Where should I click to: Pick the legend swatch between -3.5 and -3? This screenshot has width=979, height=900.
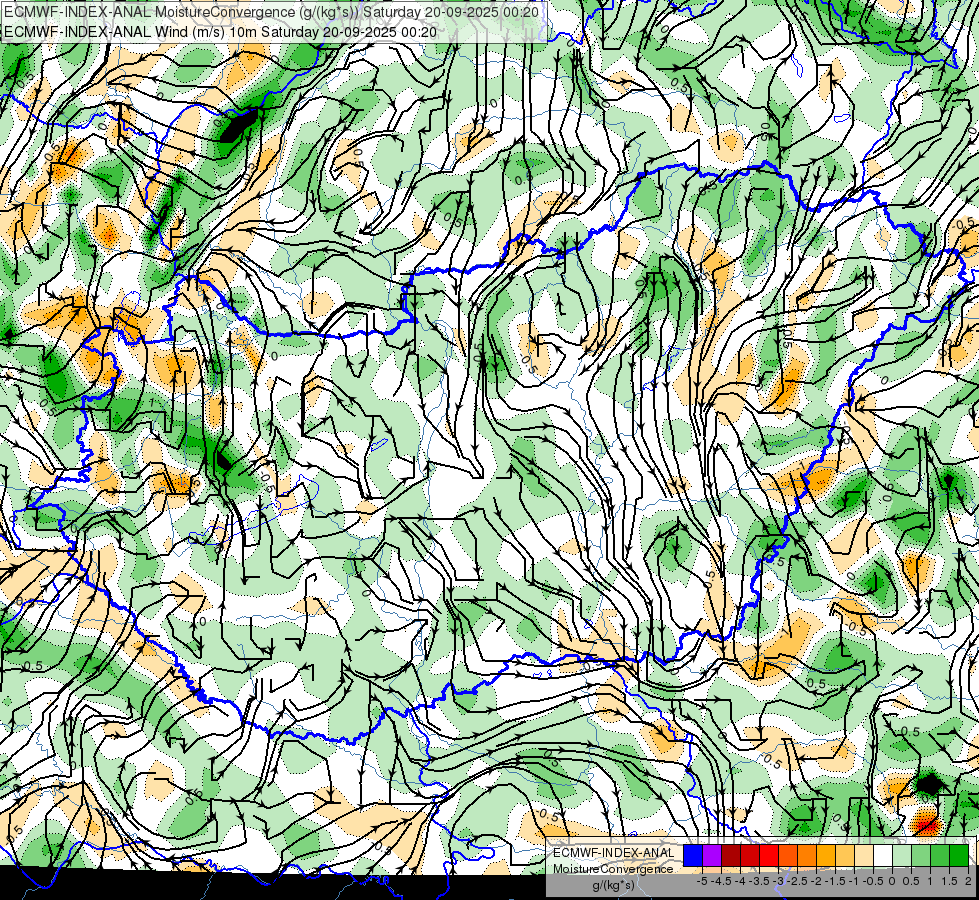coord(769,855)
